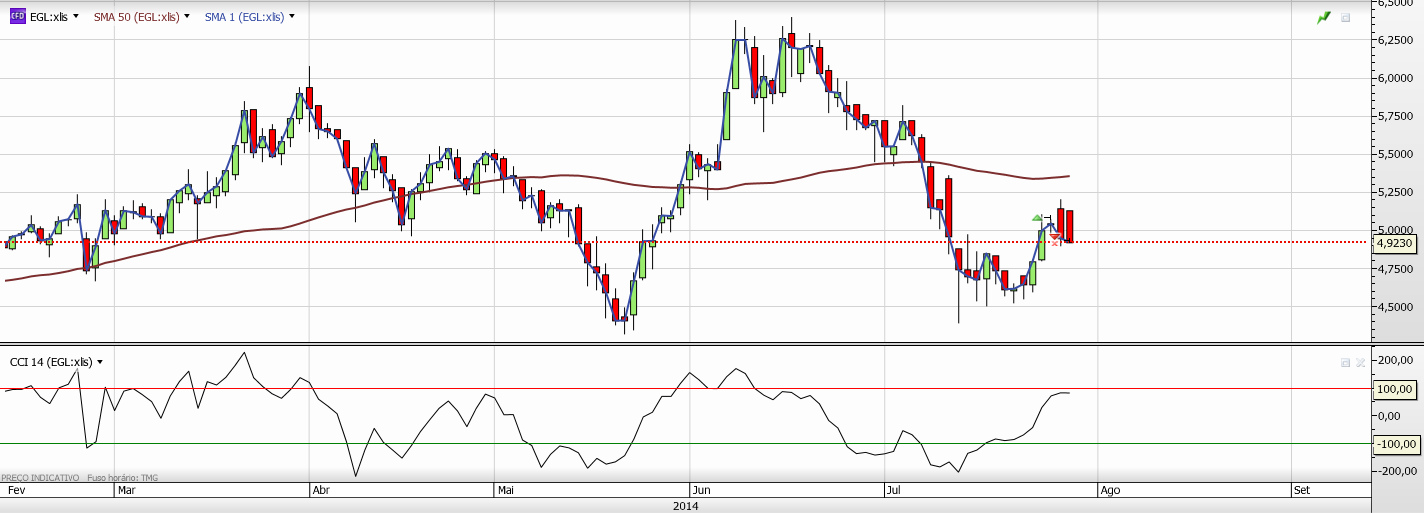The height and width of the screenshot is (513, 1424).
Task: Close the CCI 14 indicator panel
Action: (x=1360, y=362)
